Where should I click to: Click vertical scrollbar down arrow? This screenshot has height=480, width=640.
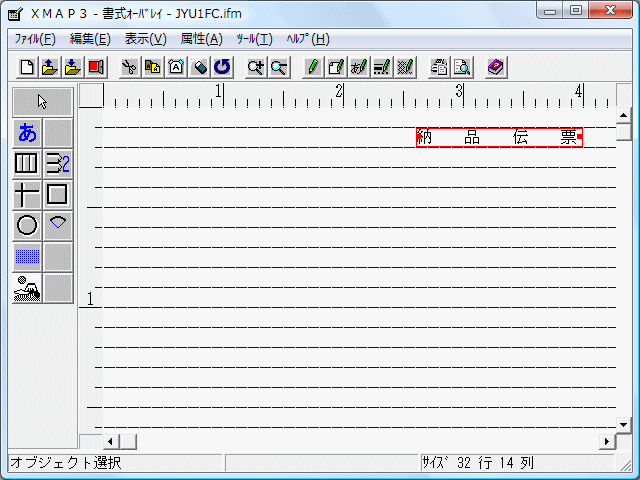(623, 425)
